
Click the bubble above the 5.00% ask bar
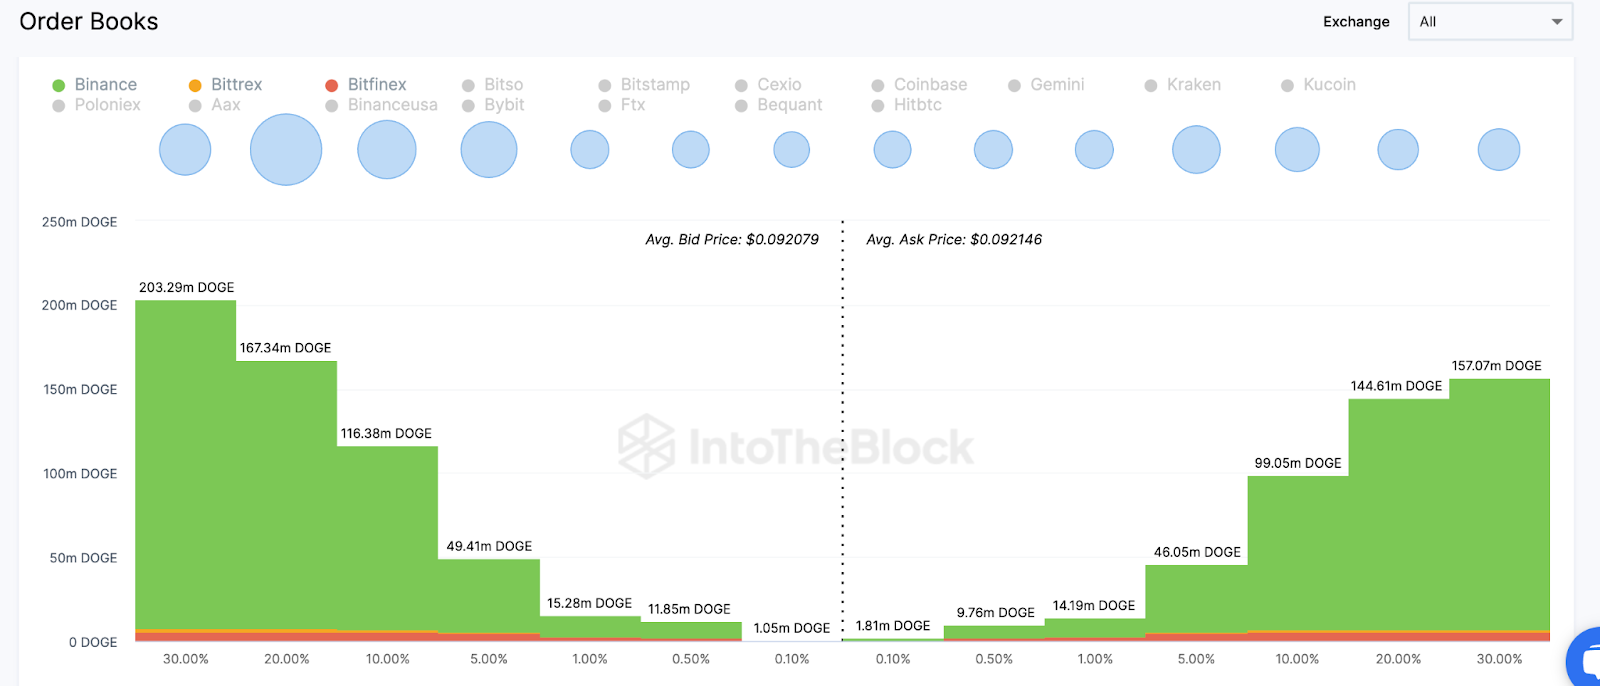coord(1196,150)
